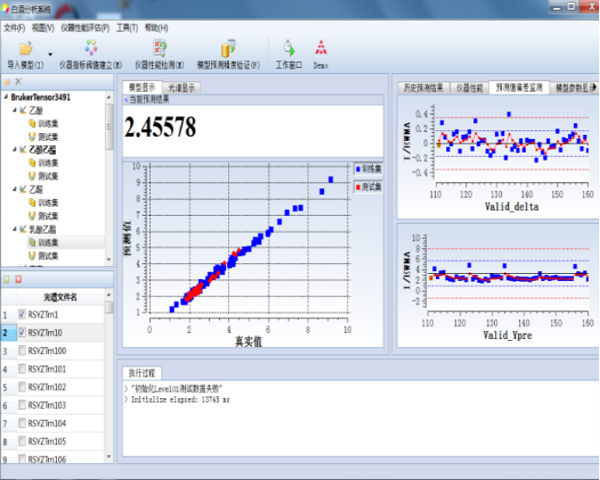Enable the RSYZTrn100 checkbox
Image resolution: width=600 pixels, height=480 pixels.
point(22,351)
